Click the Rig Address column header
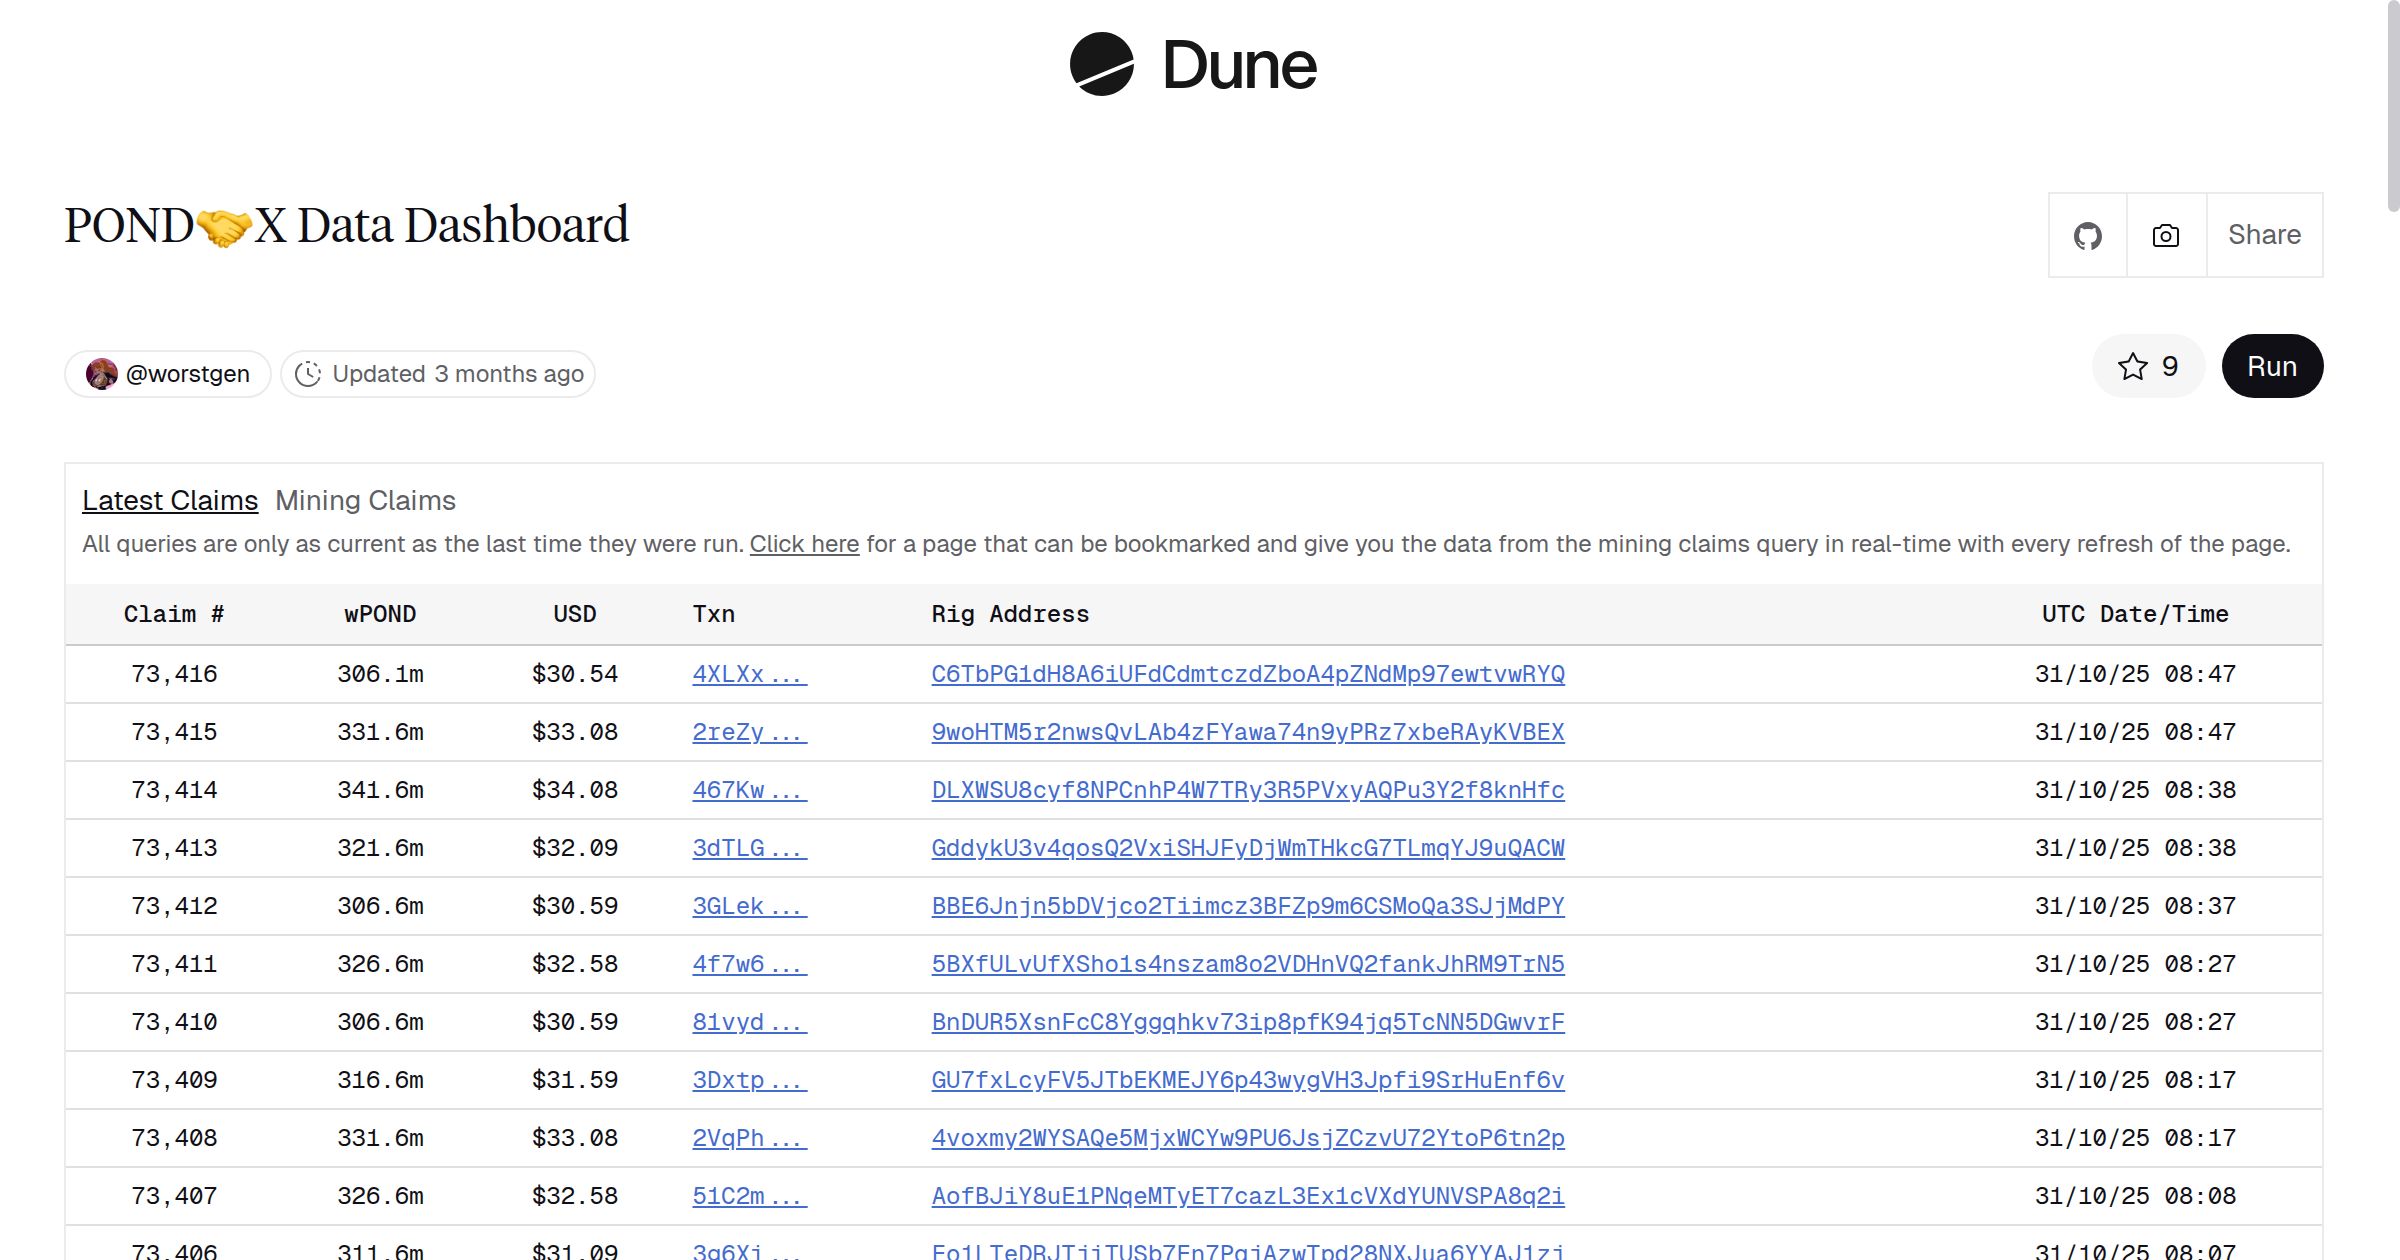 (1010, 614)
